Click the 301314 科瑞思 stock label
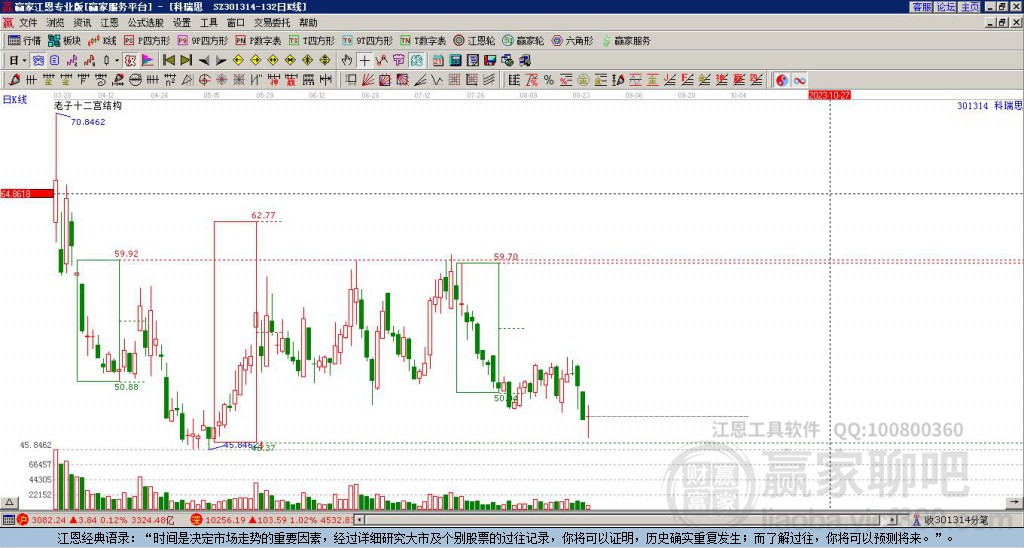Screen dimensions: 1024x548 (989, 105)
